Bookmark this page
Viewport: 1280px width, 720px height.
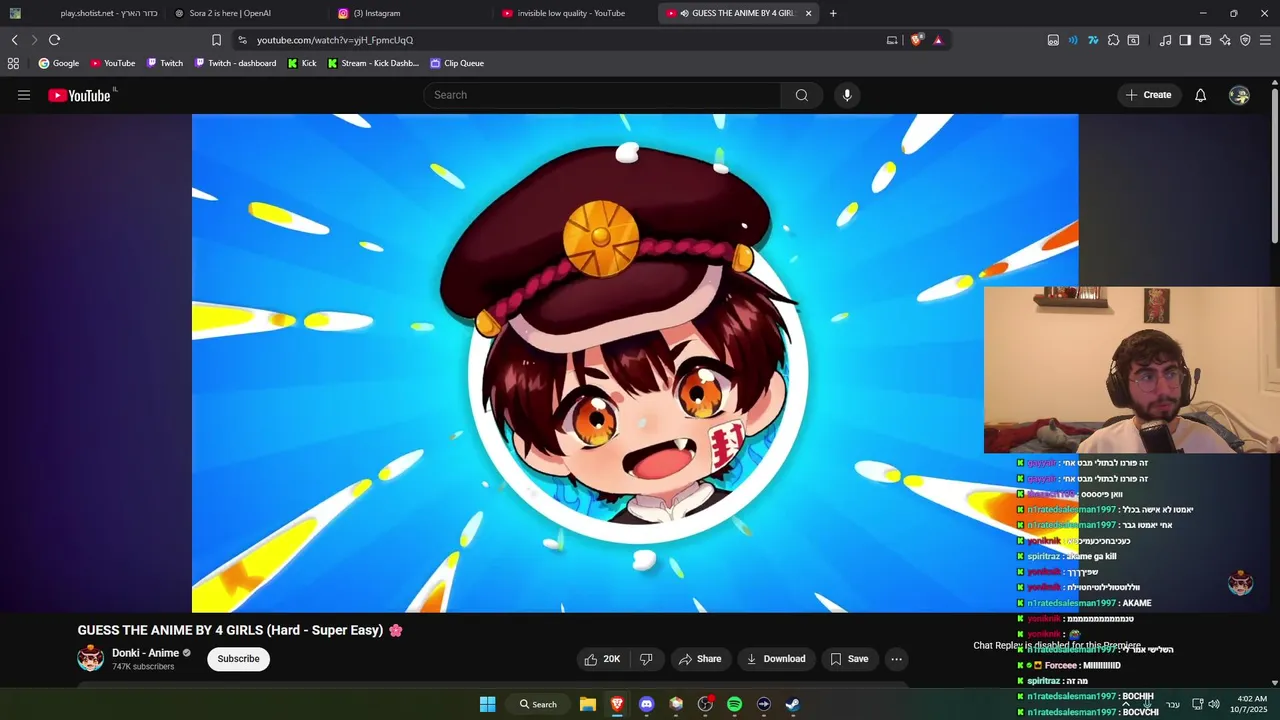216,40
